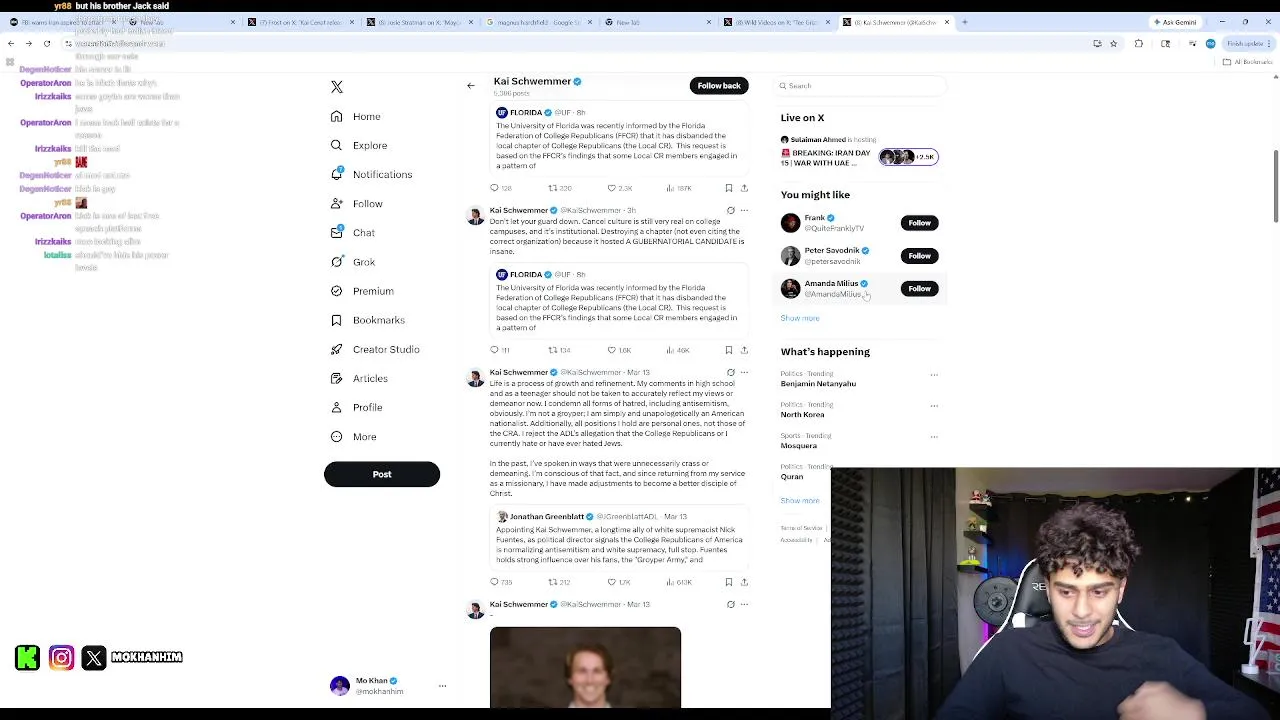1280x720 pixels.
Task: Click the Post button
Action: (382, 474)
